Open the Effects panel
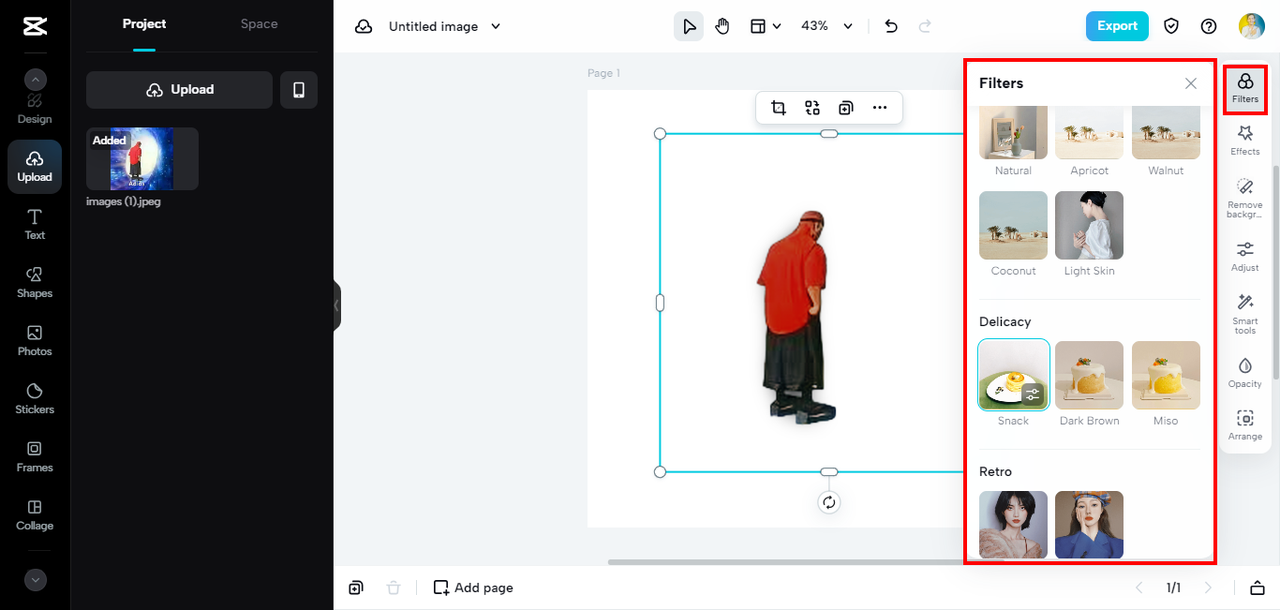Screen dimensions: 1280x610 pyautogui.click(x=1245, y=140)
